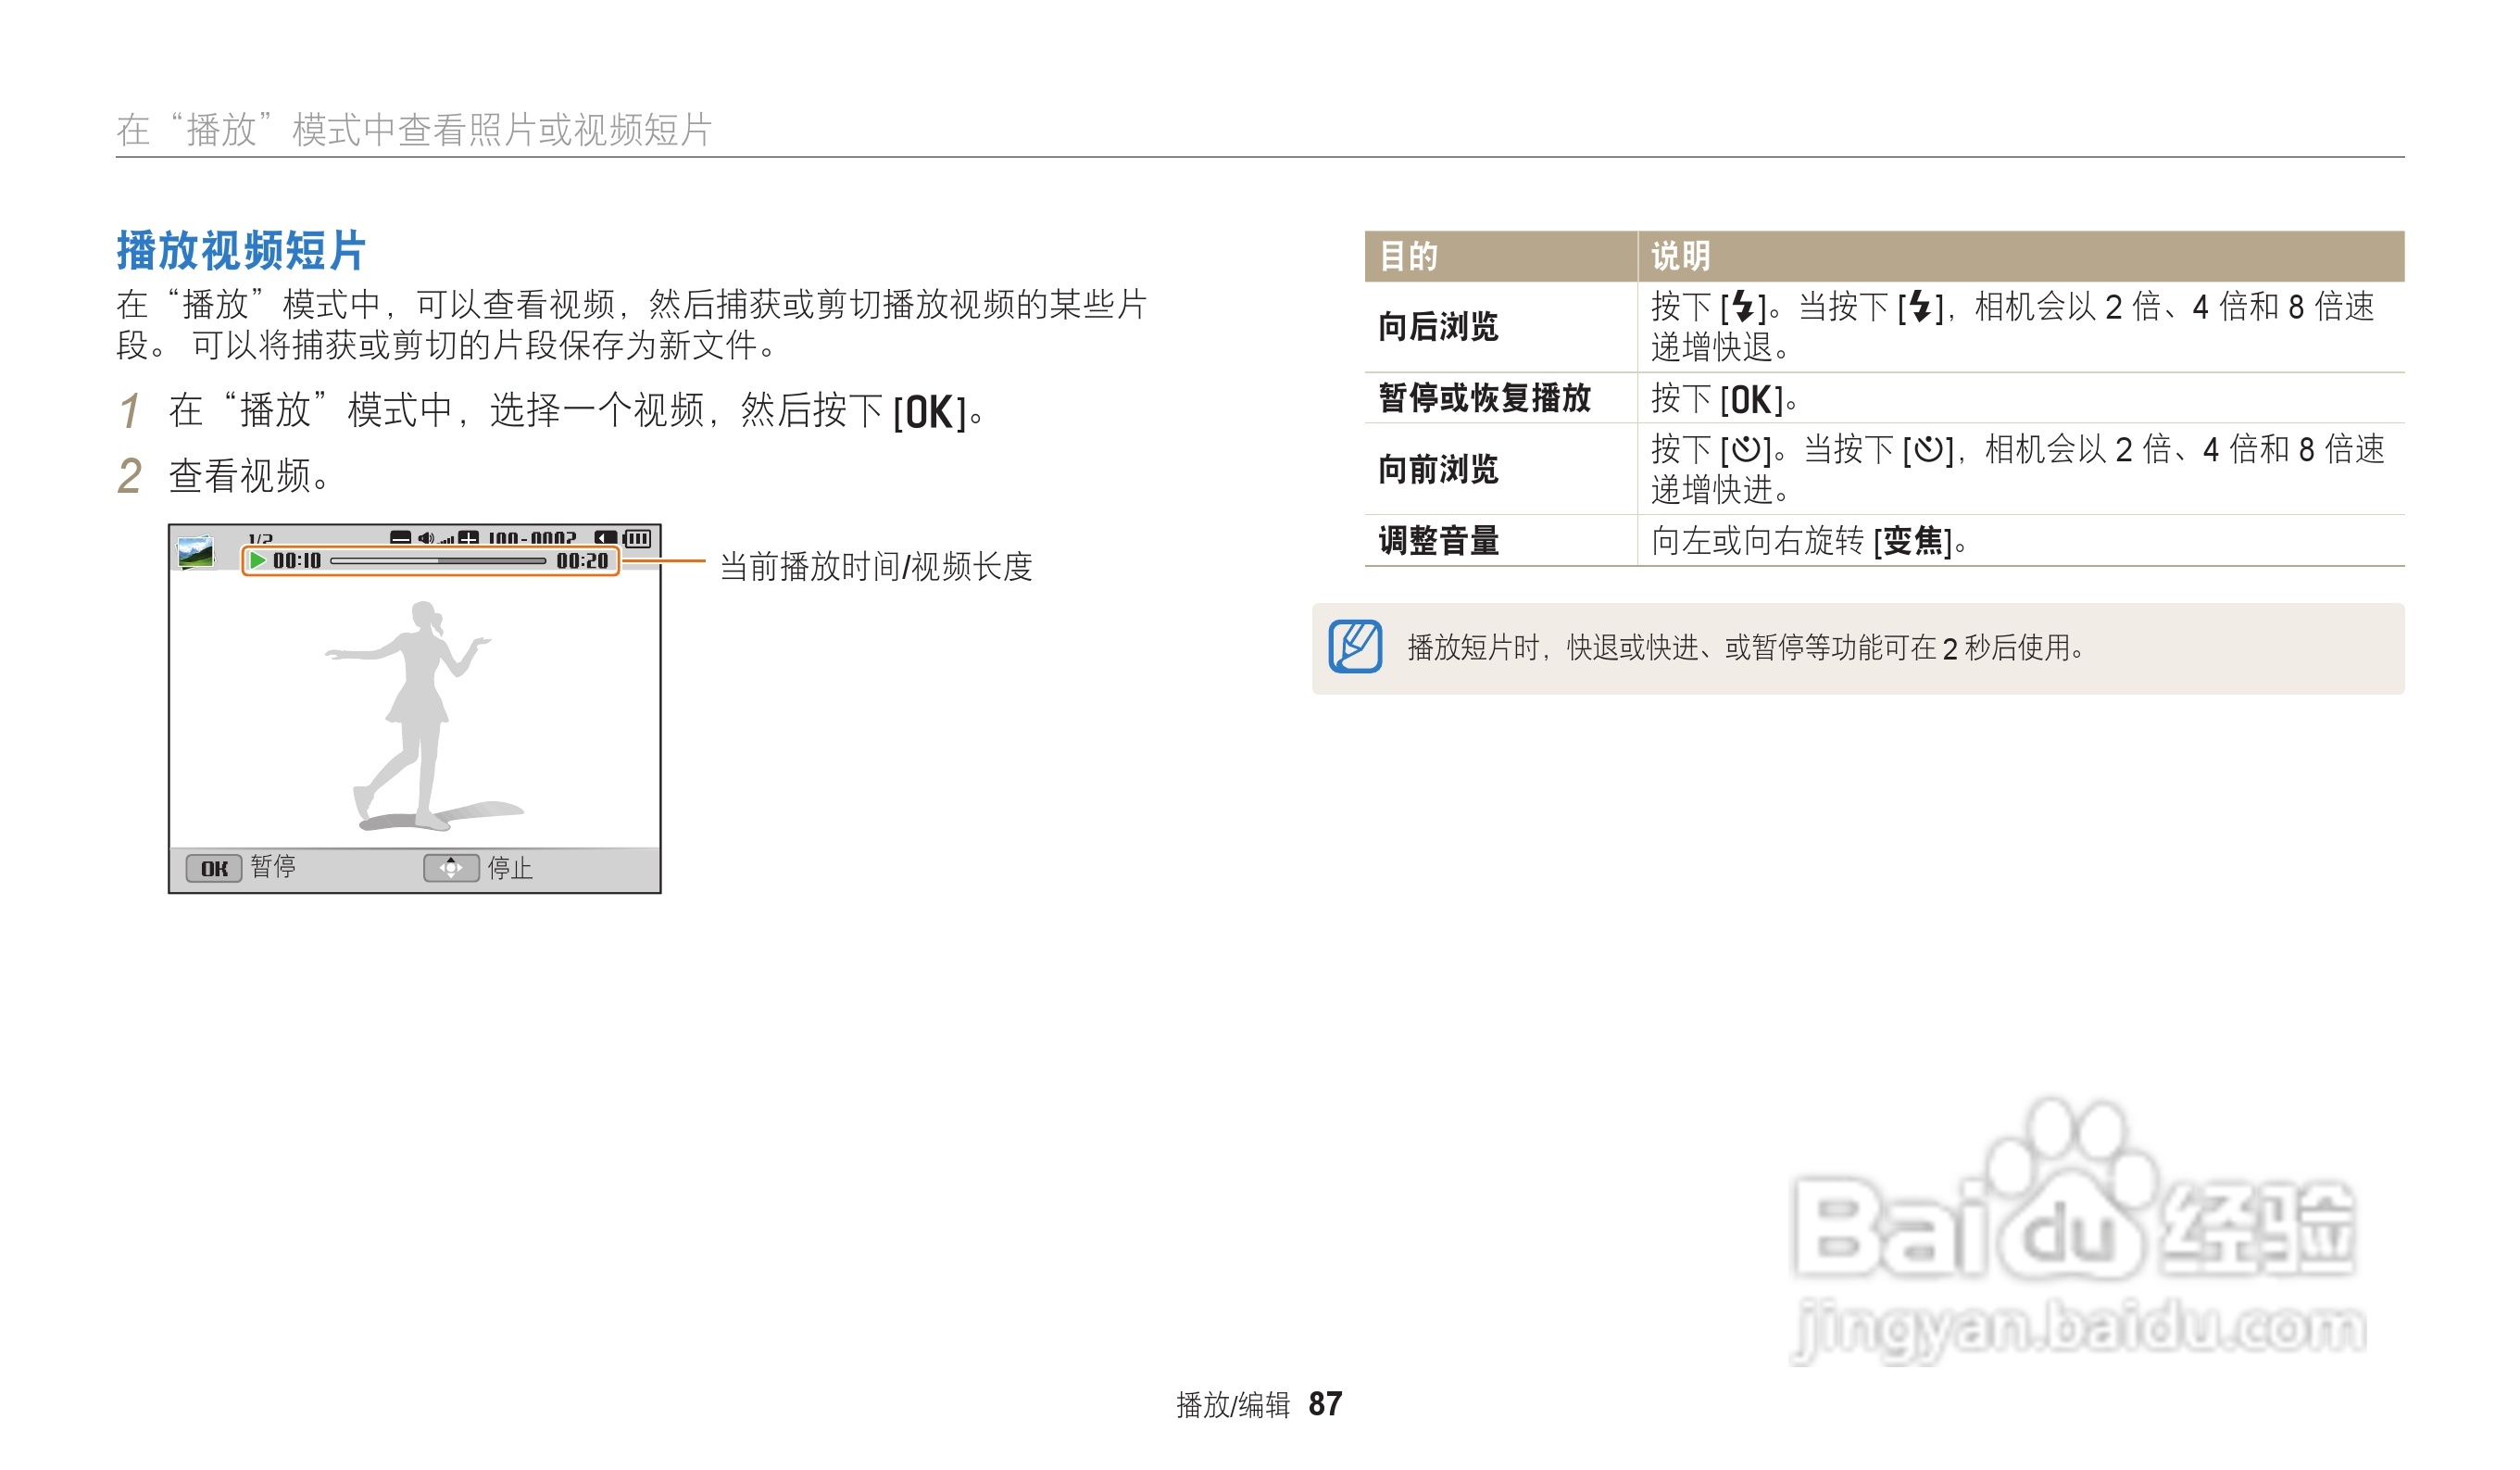Click the 目的 table column header
The image size is (2520, 1470).
(x=1408, y=256)
